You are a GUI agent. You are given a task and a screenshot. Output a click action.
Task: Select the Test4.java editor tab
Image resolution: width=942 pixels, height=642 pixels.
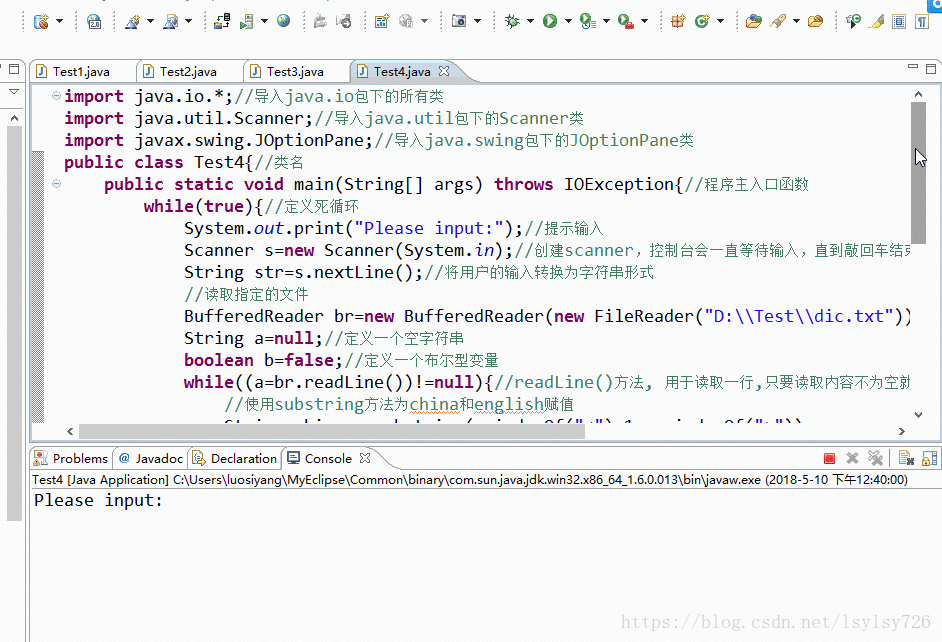point(401,71)
